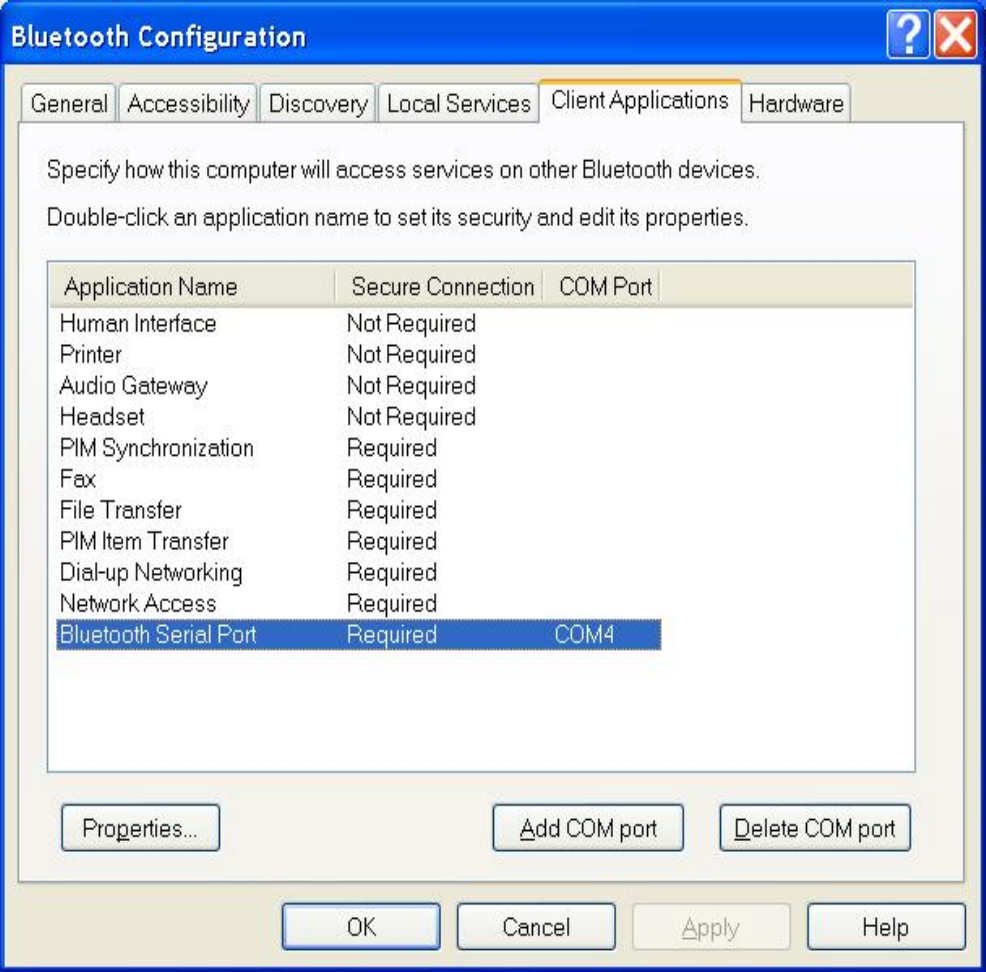Click Required beside Fax

pos(392,479)
